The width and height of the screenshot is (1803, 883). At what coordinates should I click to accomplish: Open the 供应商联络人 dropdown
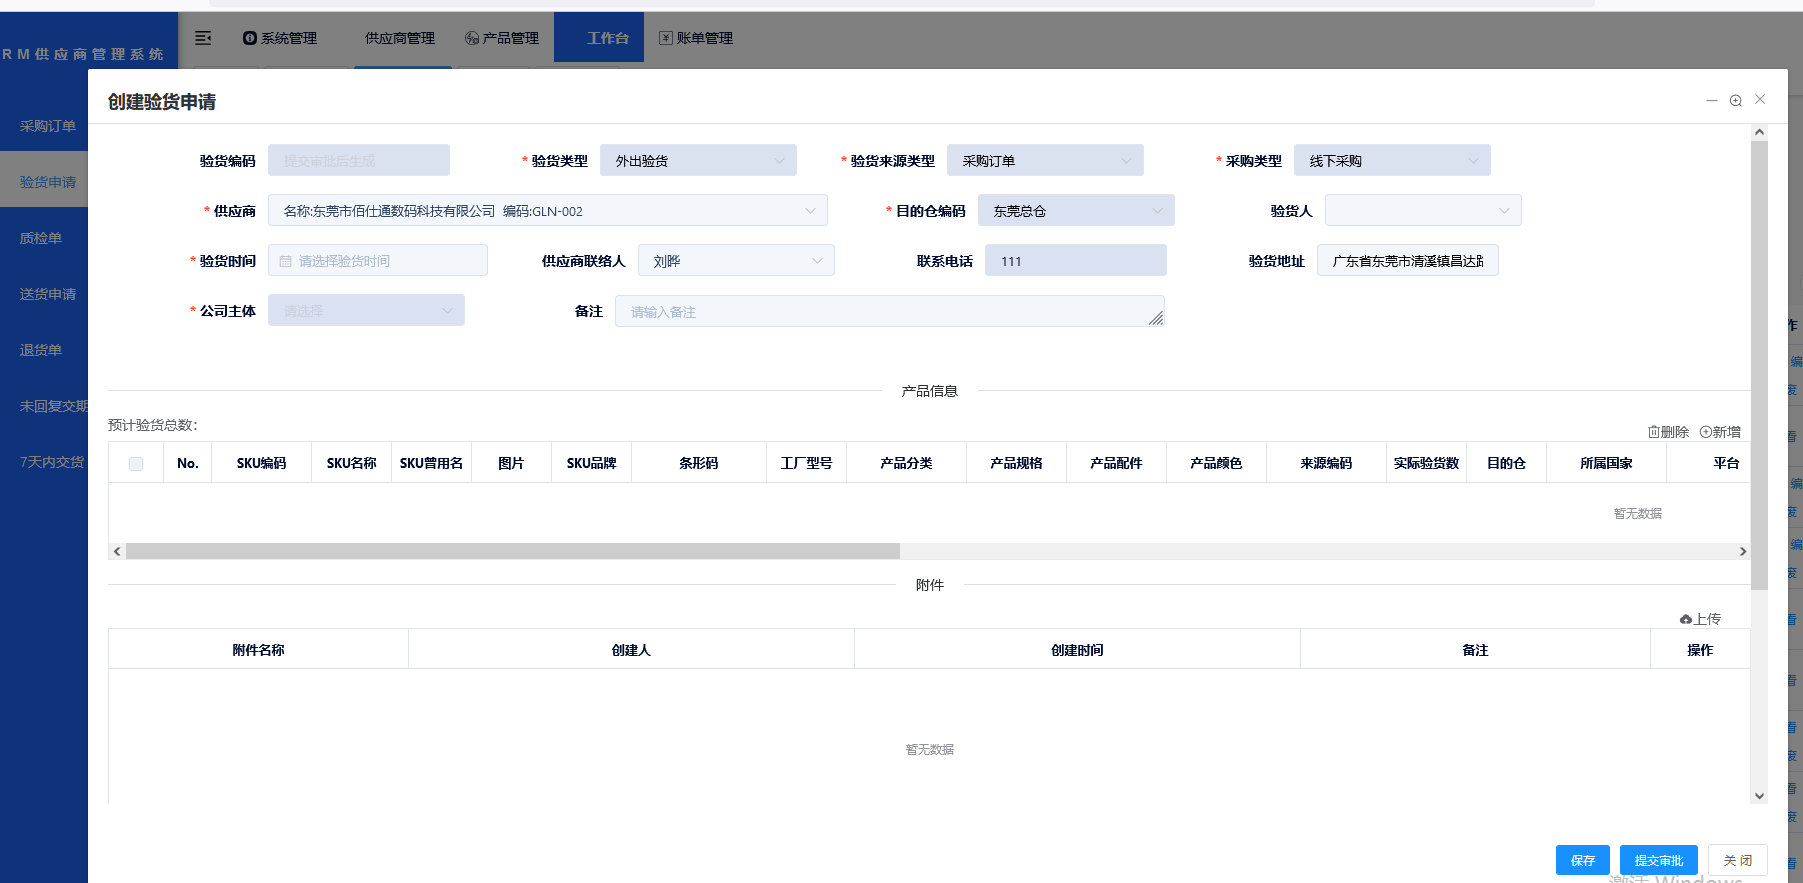tap(736, 260)
